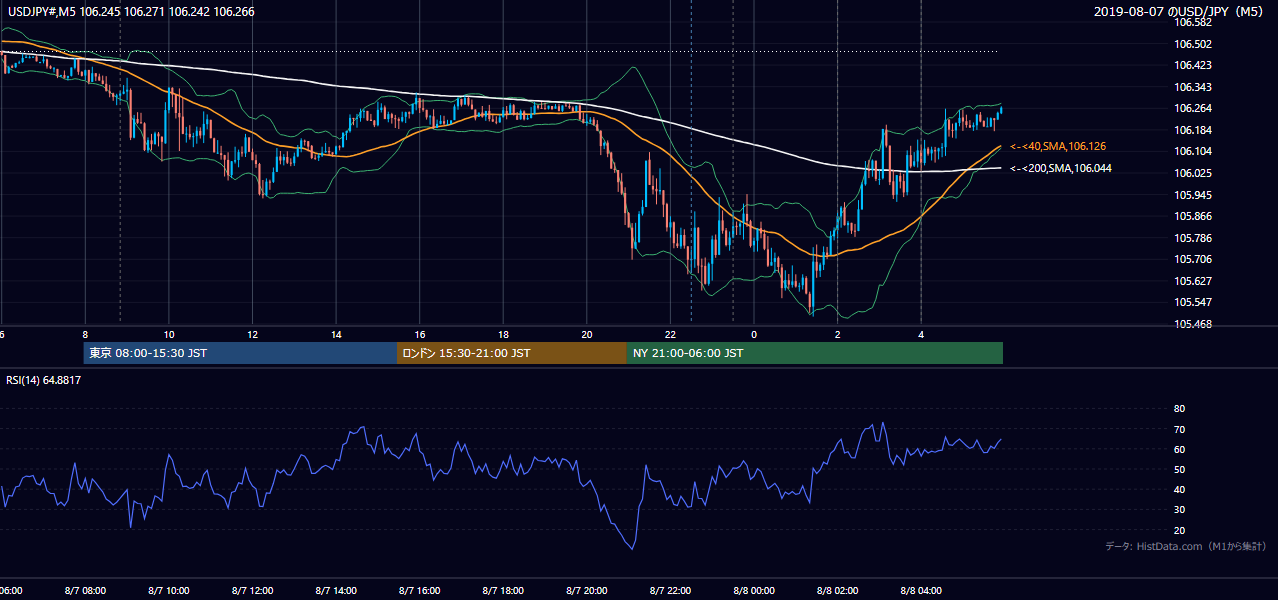Click the 8/8 02:00 bottom time label
Image resolution: width=1278 pixels, height=600 pixels.
(838, 591)
